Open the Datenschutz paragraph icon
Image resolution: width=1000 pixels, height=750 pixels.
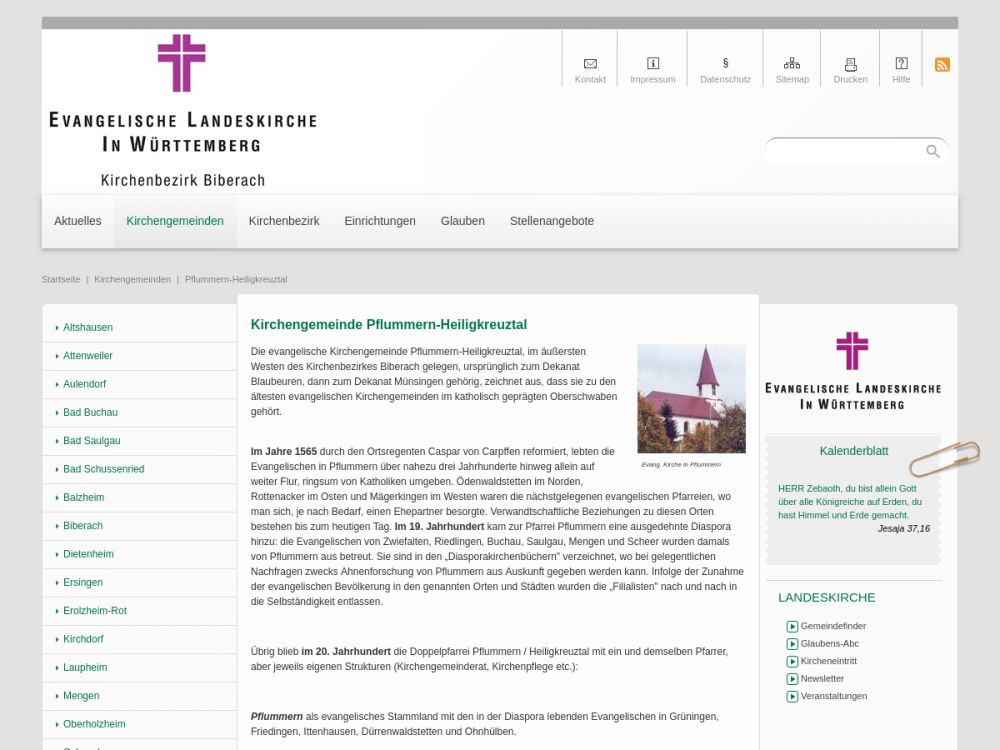pyautogui.click(x=725, y=64)
